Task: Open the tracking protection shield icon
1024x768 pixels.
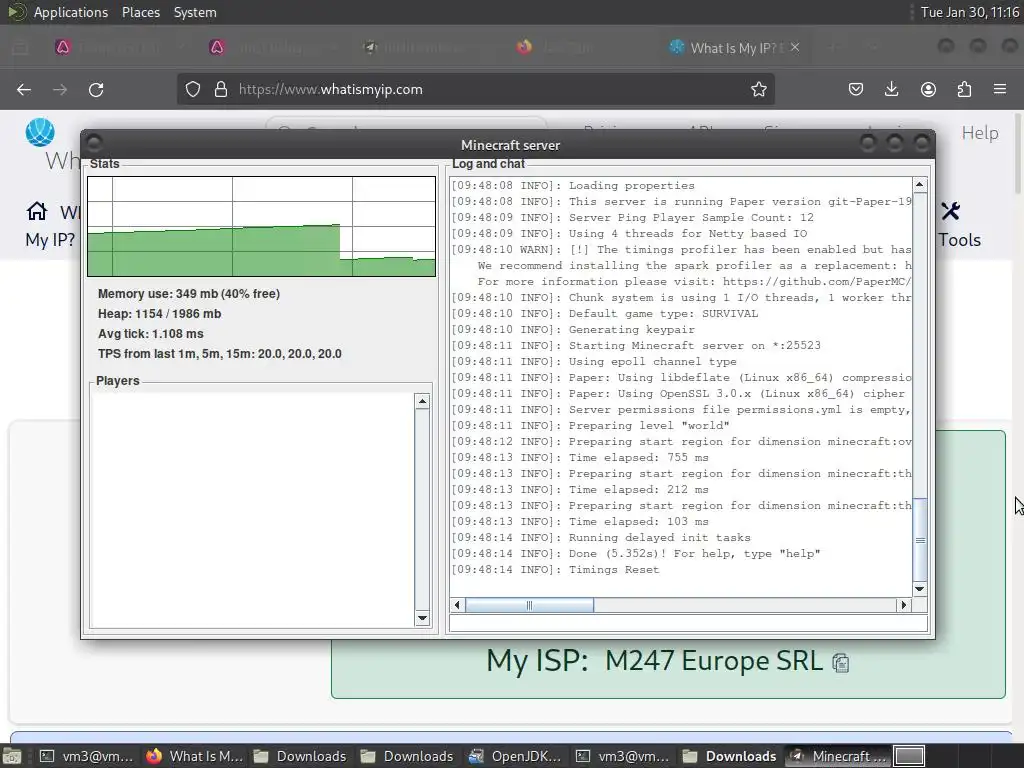Action: click(x=193, y=89)
